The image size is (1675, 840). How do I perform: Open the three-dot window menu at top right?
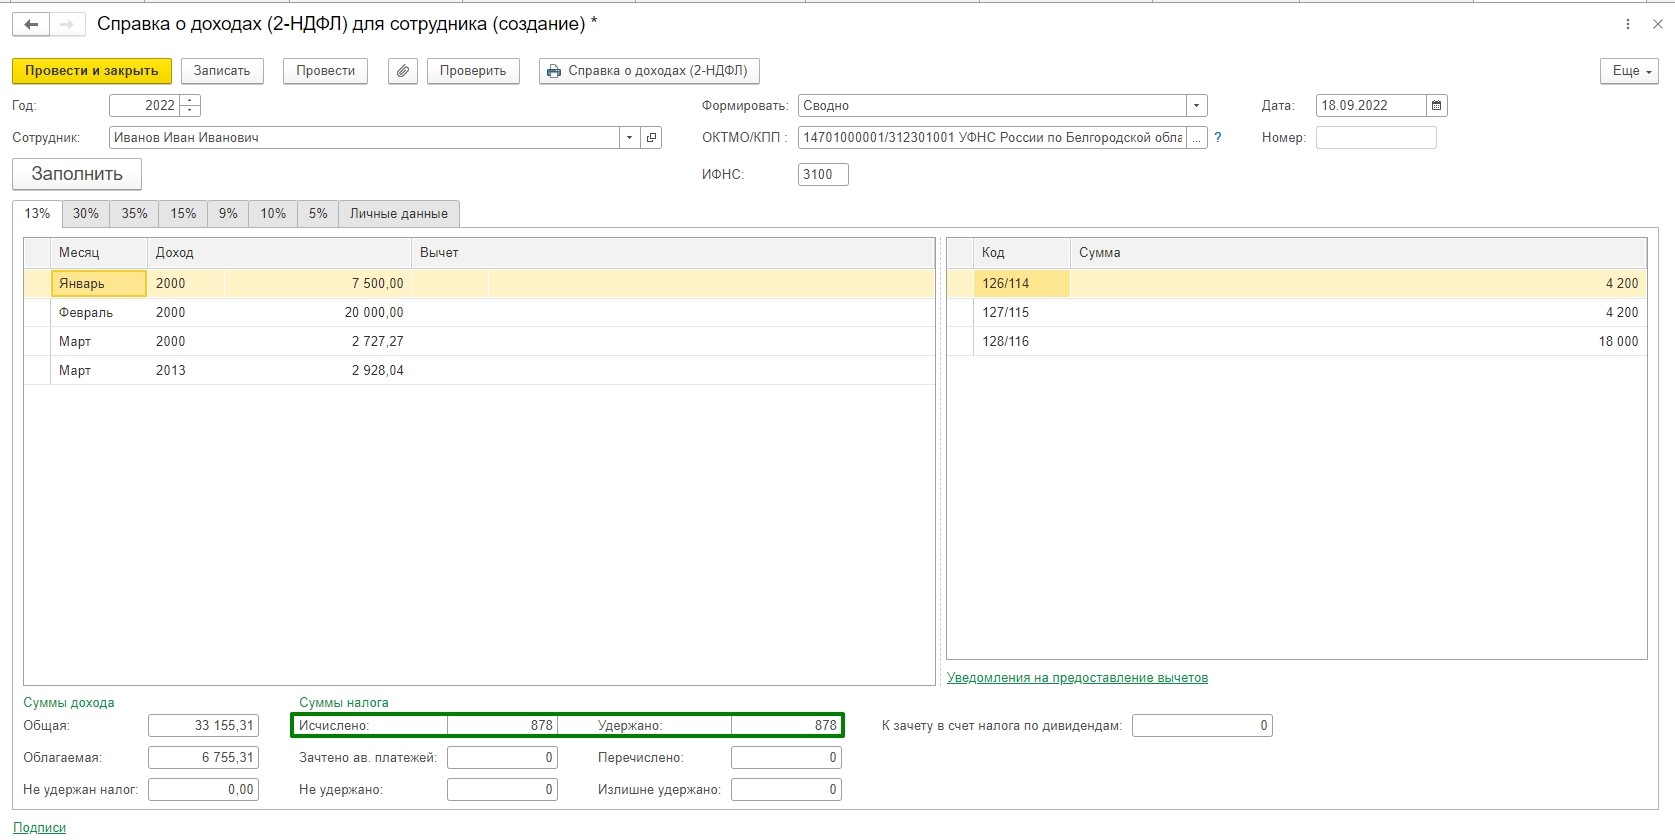[1628, 24]
